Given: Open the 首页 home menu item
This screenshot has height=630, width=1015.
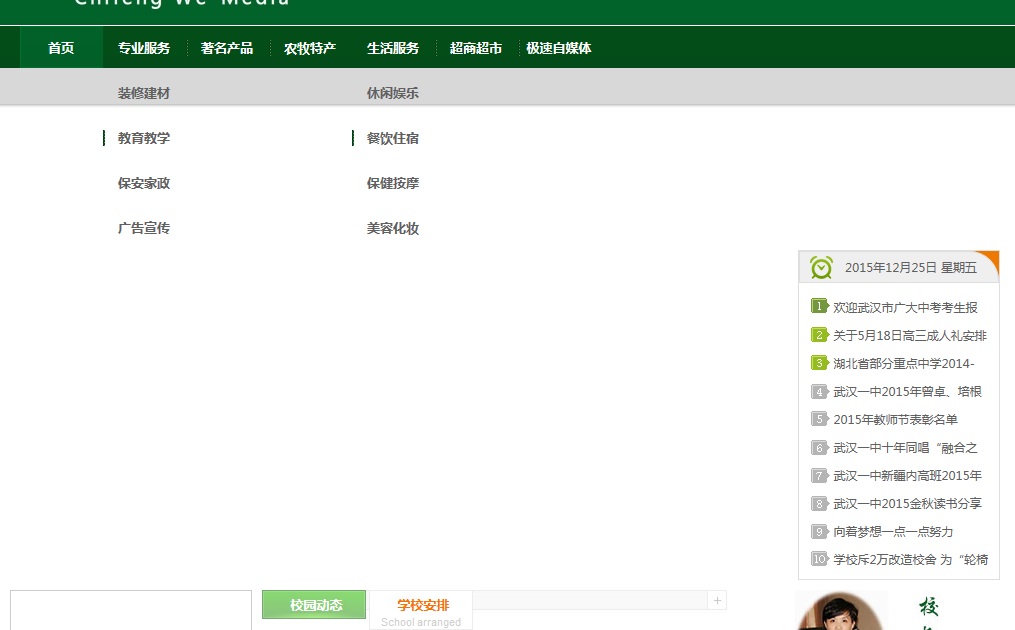Looking at the screenshot, I should click(x=61, y=48).
